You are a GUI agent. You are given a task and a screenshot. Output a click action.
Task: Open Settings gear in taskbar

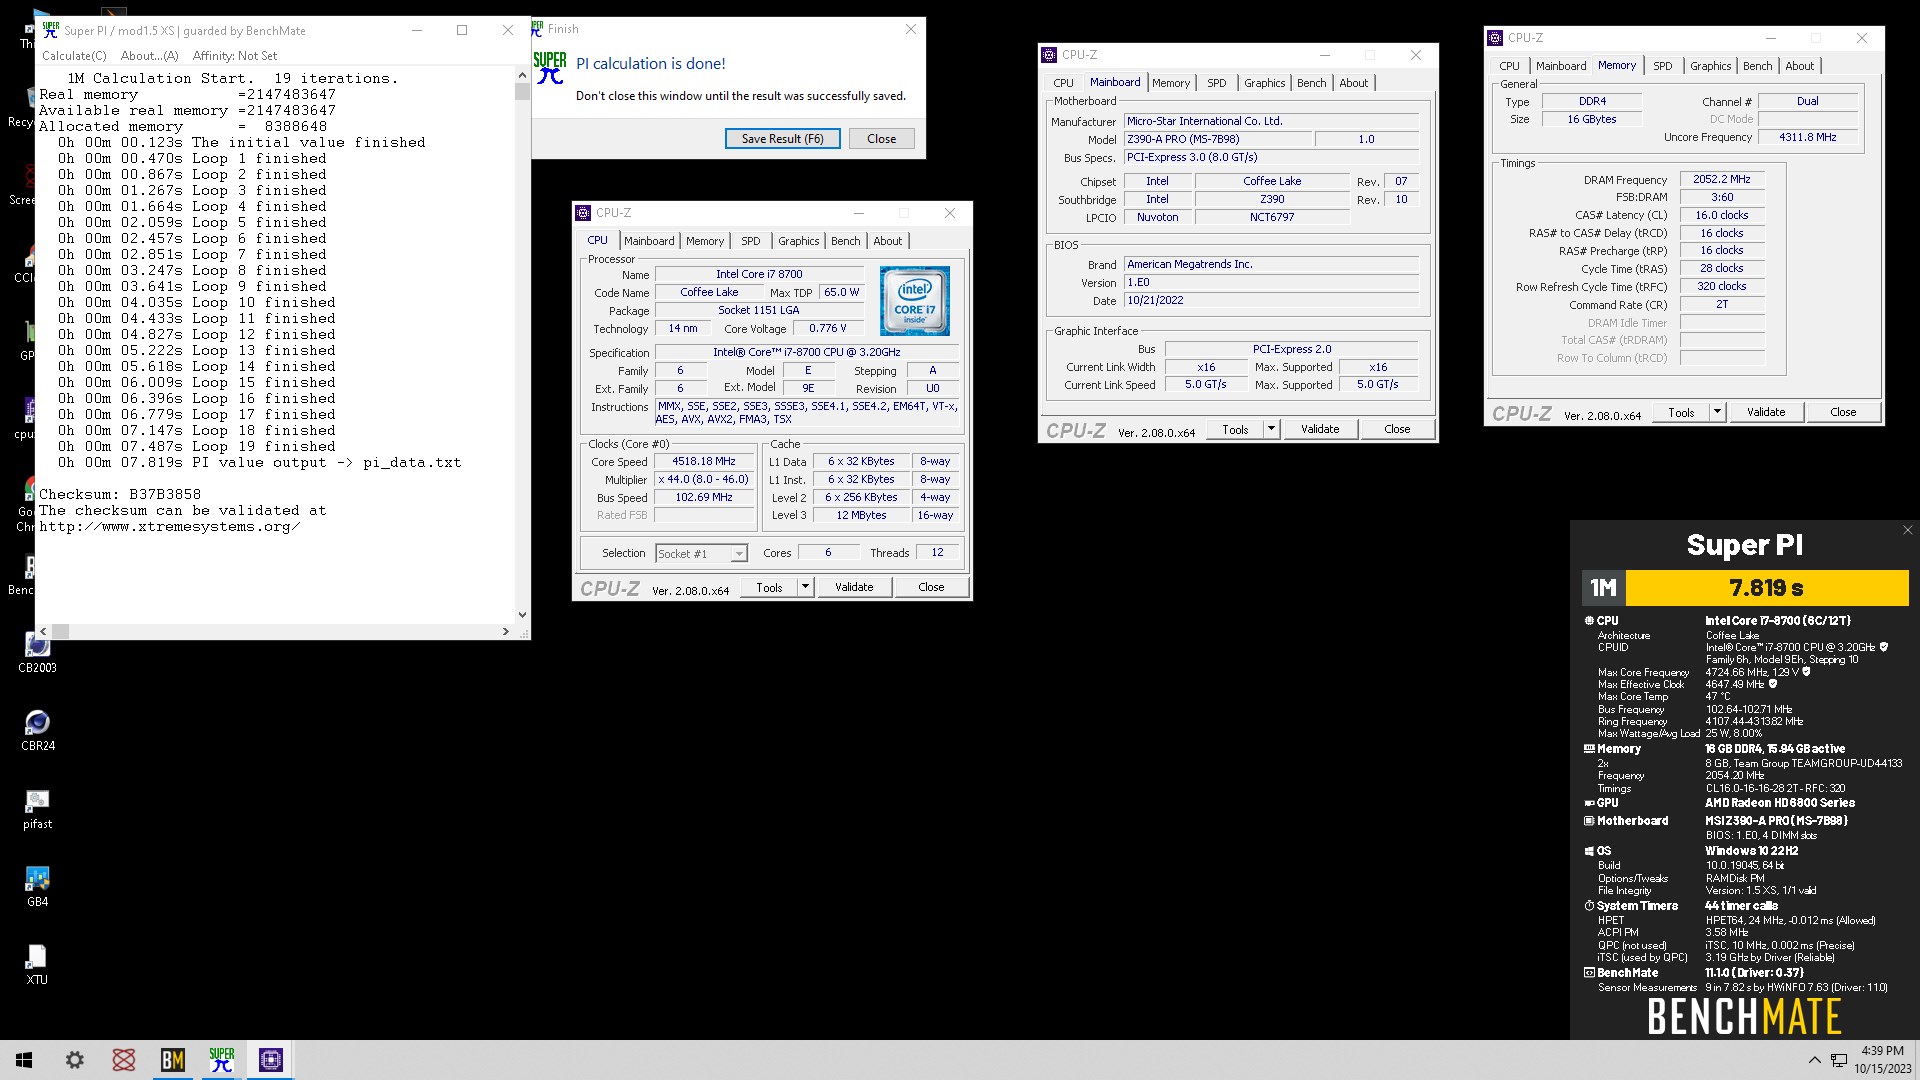tap(75, 1060)
